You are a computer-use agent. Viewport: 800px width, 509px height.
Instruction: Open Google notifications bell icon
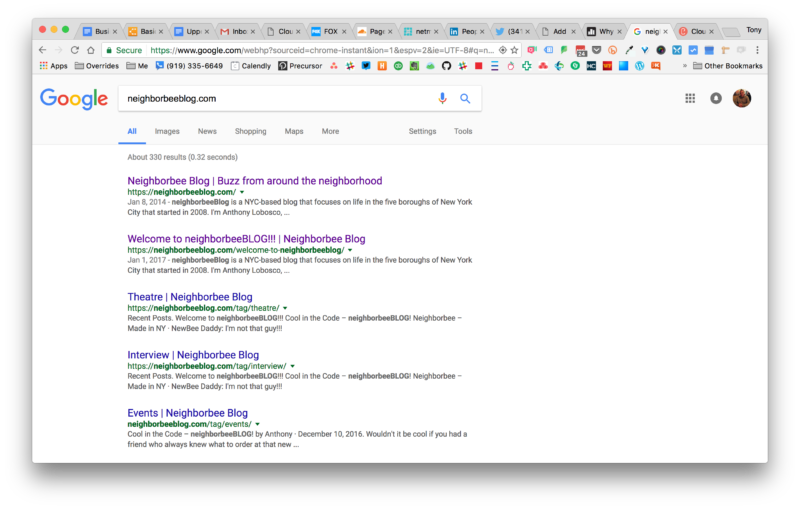coord(716,98)
